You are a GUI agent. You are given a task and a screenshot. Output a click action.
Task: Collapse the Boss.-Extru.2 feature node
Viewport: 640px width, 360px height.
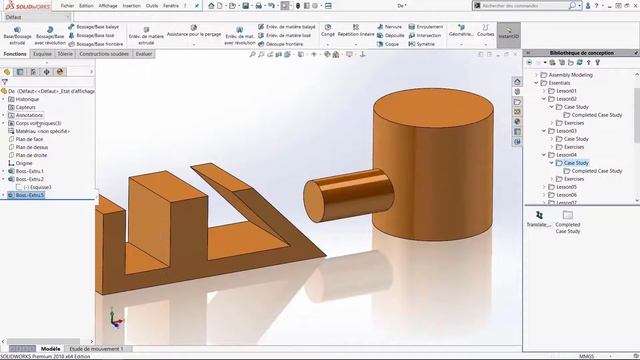click(x=4, y=179)
